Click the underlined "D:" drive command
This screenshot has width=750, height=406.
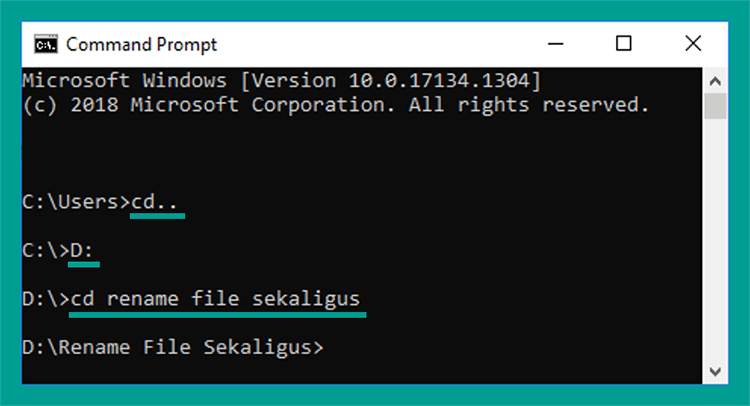pyautogui.click(x=81, y=251)
